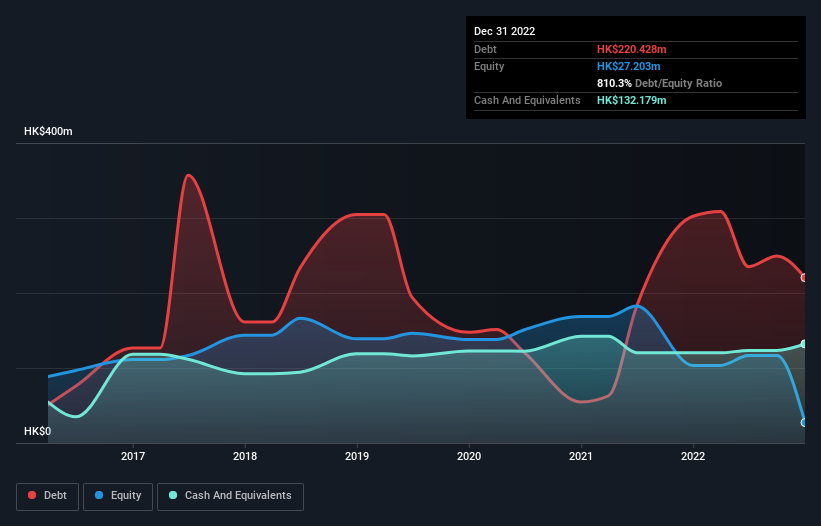Click the HK$400m y-axis label
The height and width of the screenshot is (526, 821).
(x=48, y=131)
